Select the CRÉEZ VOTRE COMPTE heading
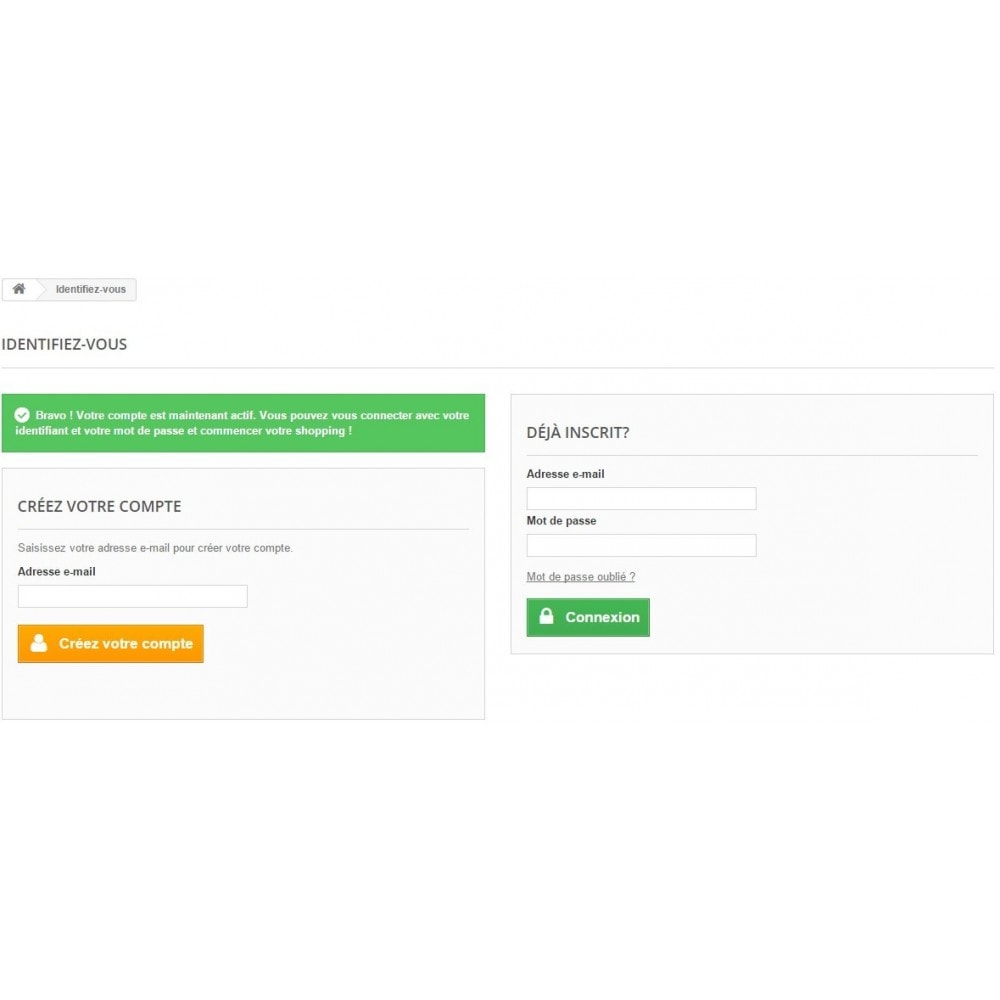 tap(99, 506)
